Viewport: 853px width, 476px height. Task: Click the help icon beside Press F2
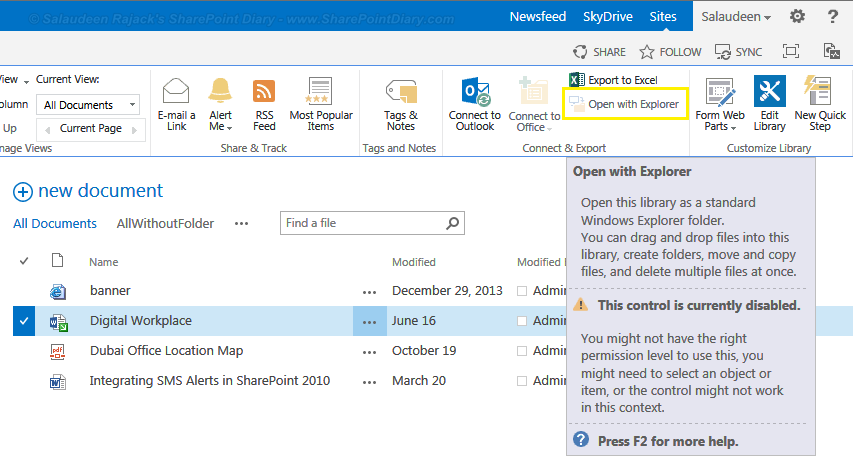coord(581,439)
